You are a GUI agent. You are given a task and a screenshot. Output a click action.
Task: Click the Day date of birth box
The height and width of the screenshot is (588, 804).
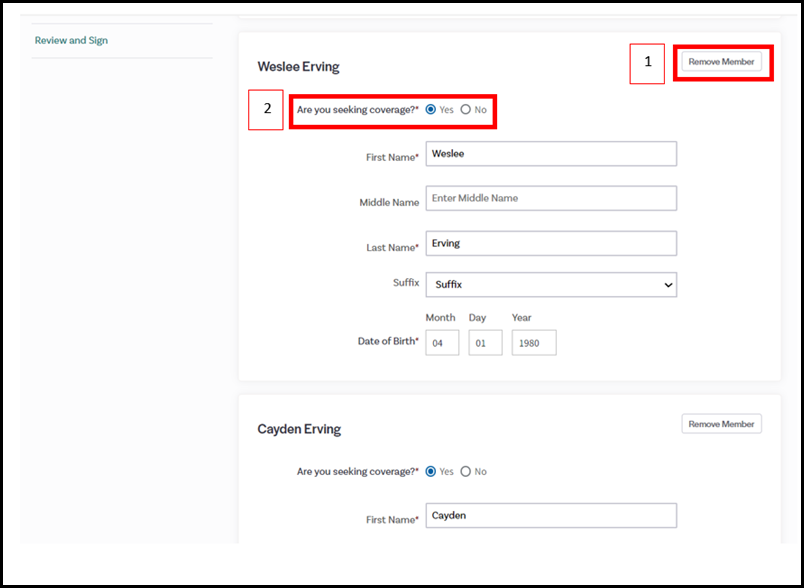(x=485, y=343)
